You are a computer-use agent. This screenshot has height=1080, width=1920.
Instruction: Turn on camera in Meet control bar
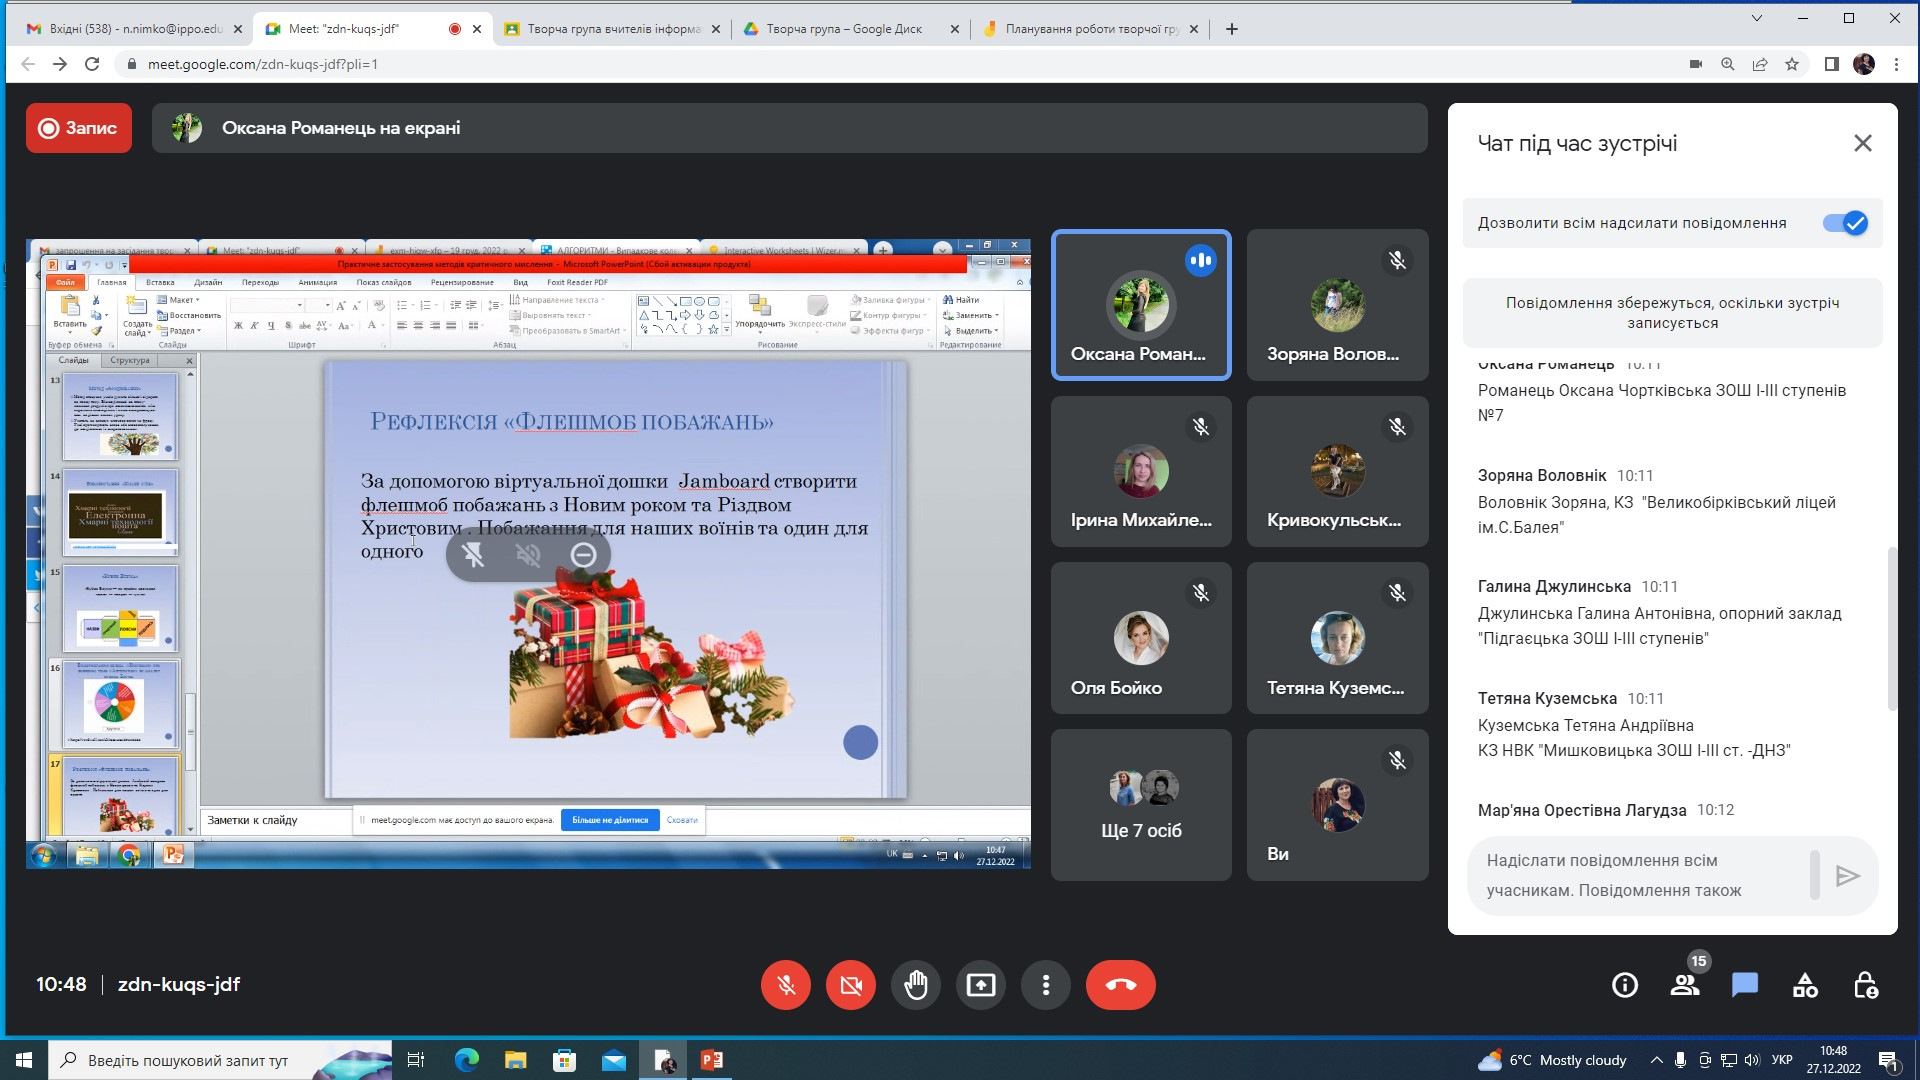[x=851, y=985]
